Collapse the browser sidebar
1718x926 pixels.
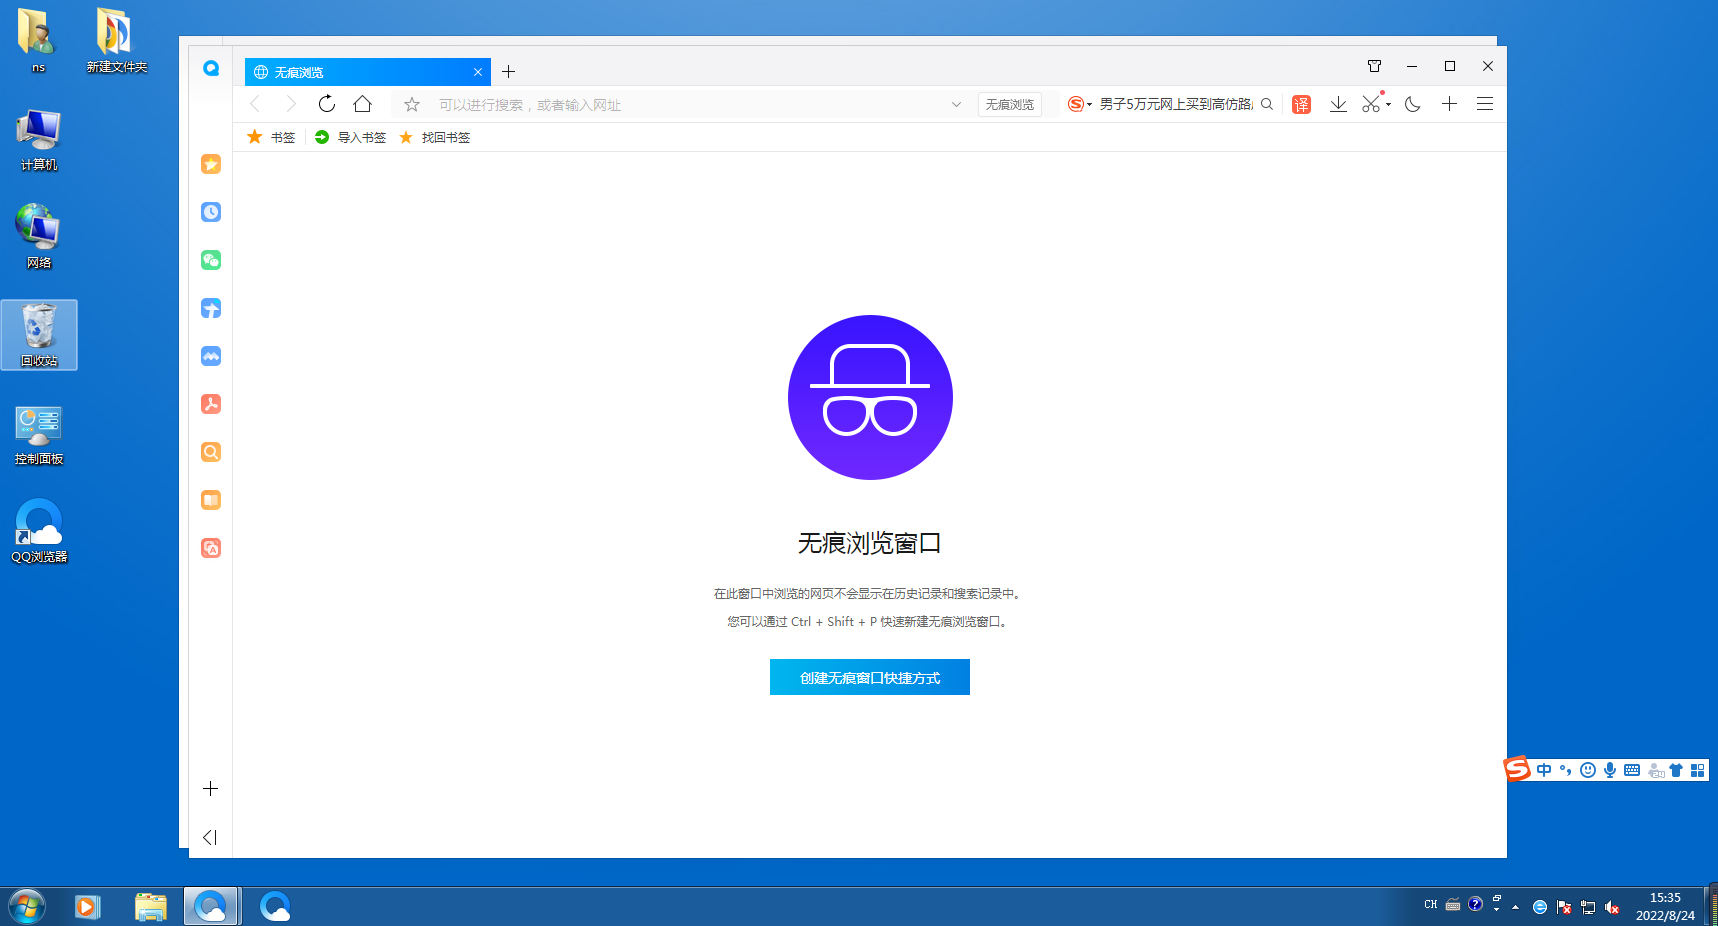[210, 837]
